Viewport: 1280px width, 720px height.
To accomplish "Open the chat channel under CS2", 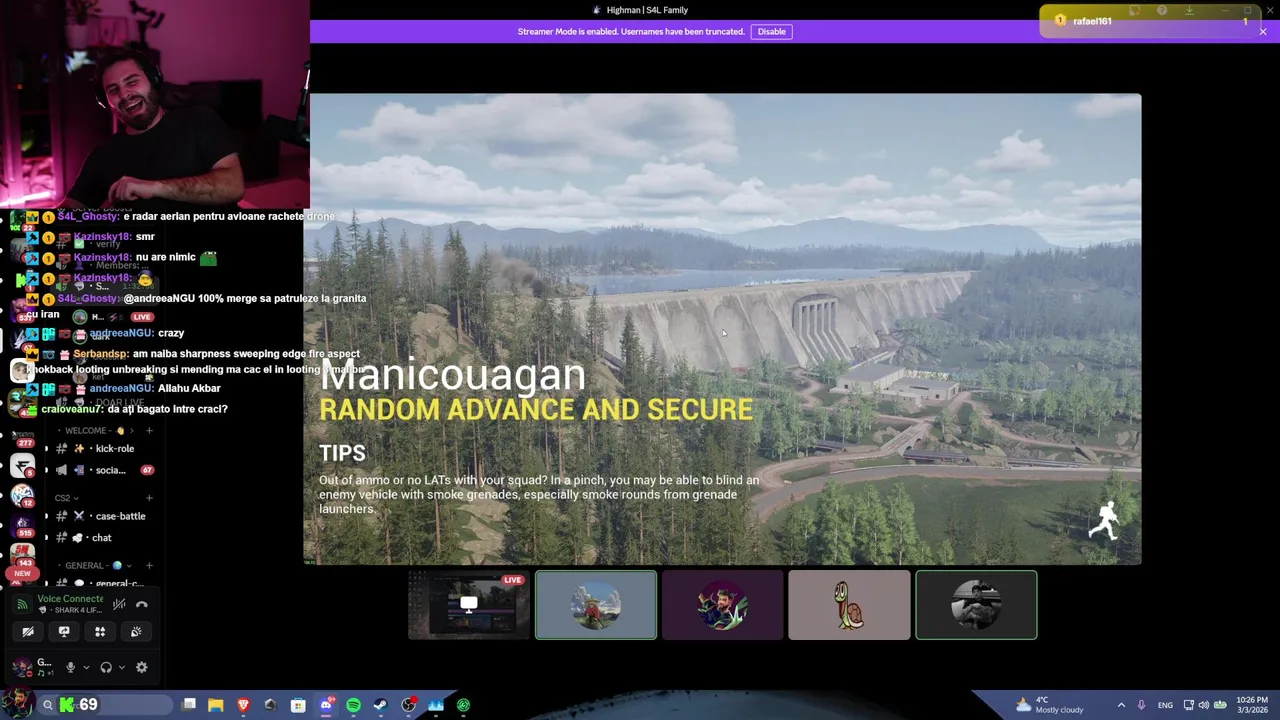I will point(105,538).
